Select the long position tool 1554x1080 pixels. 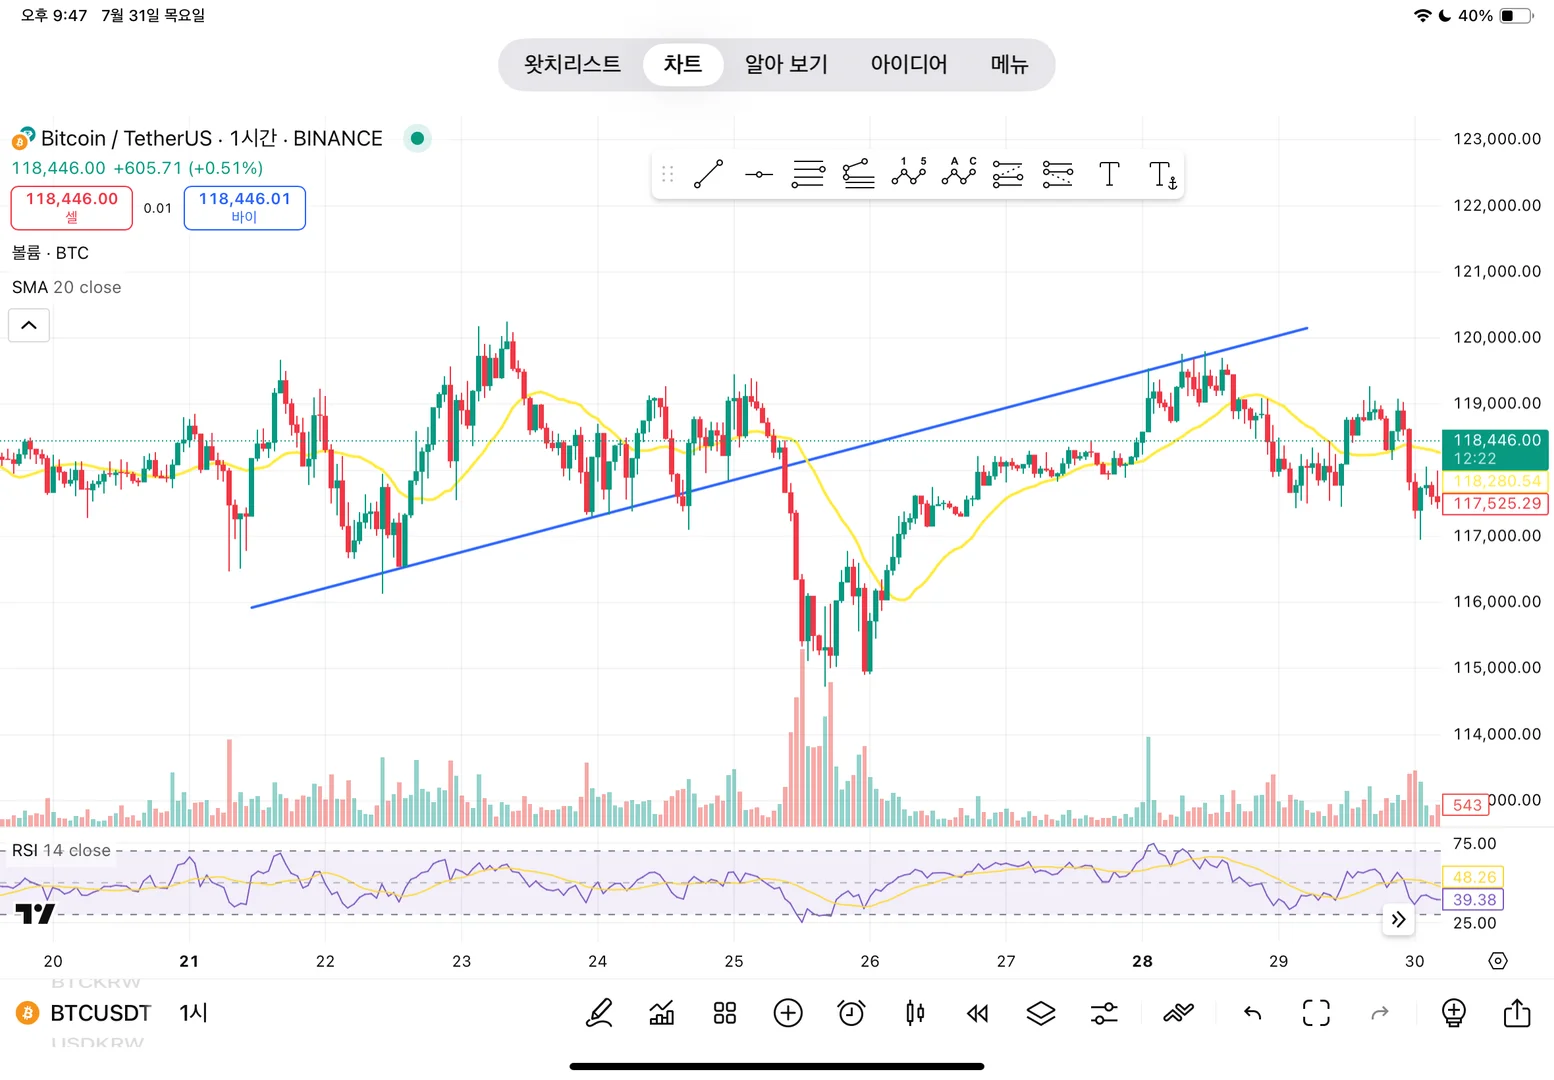(x=1008, y=174)
